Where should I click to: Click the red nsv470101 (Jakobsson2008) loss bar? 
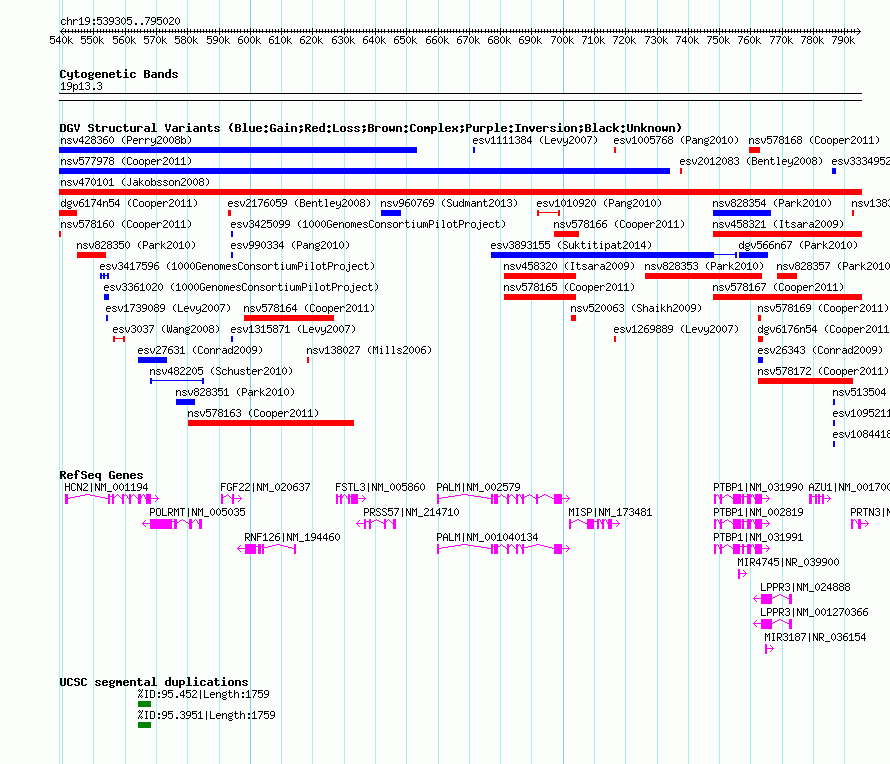(460, 192)
